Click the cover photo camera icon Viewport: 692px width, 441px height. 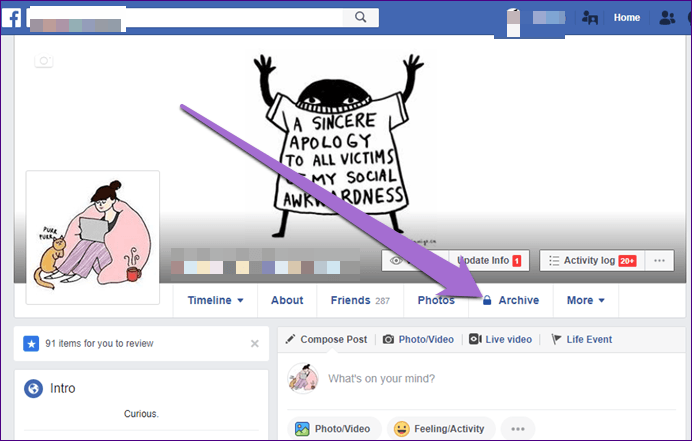tap(44, 60)
